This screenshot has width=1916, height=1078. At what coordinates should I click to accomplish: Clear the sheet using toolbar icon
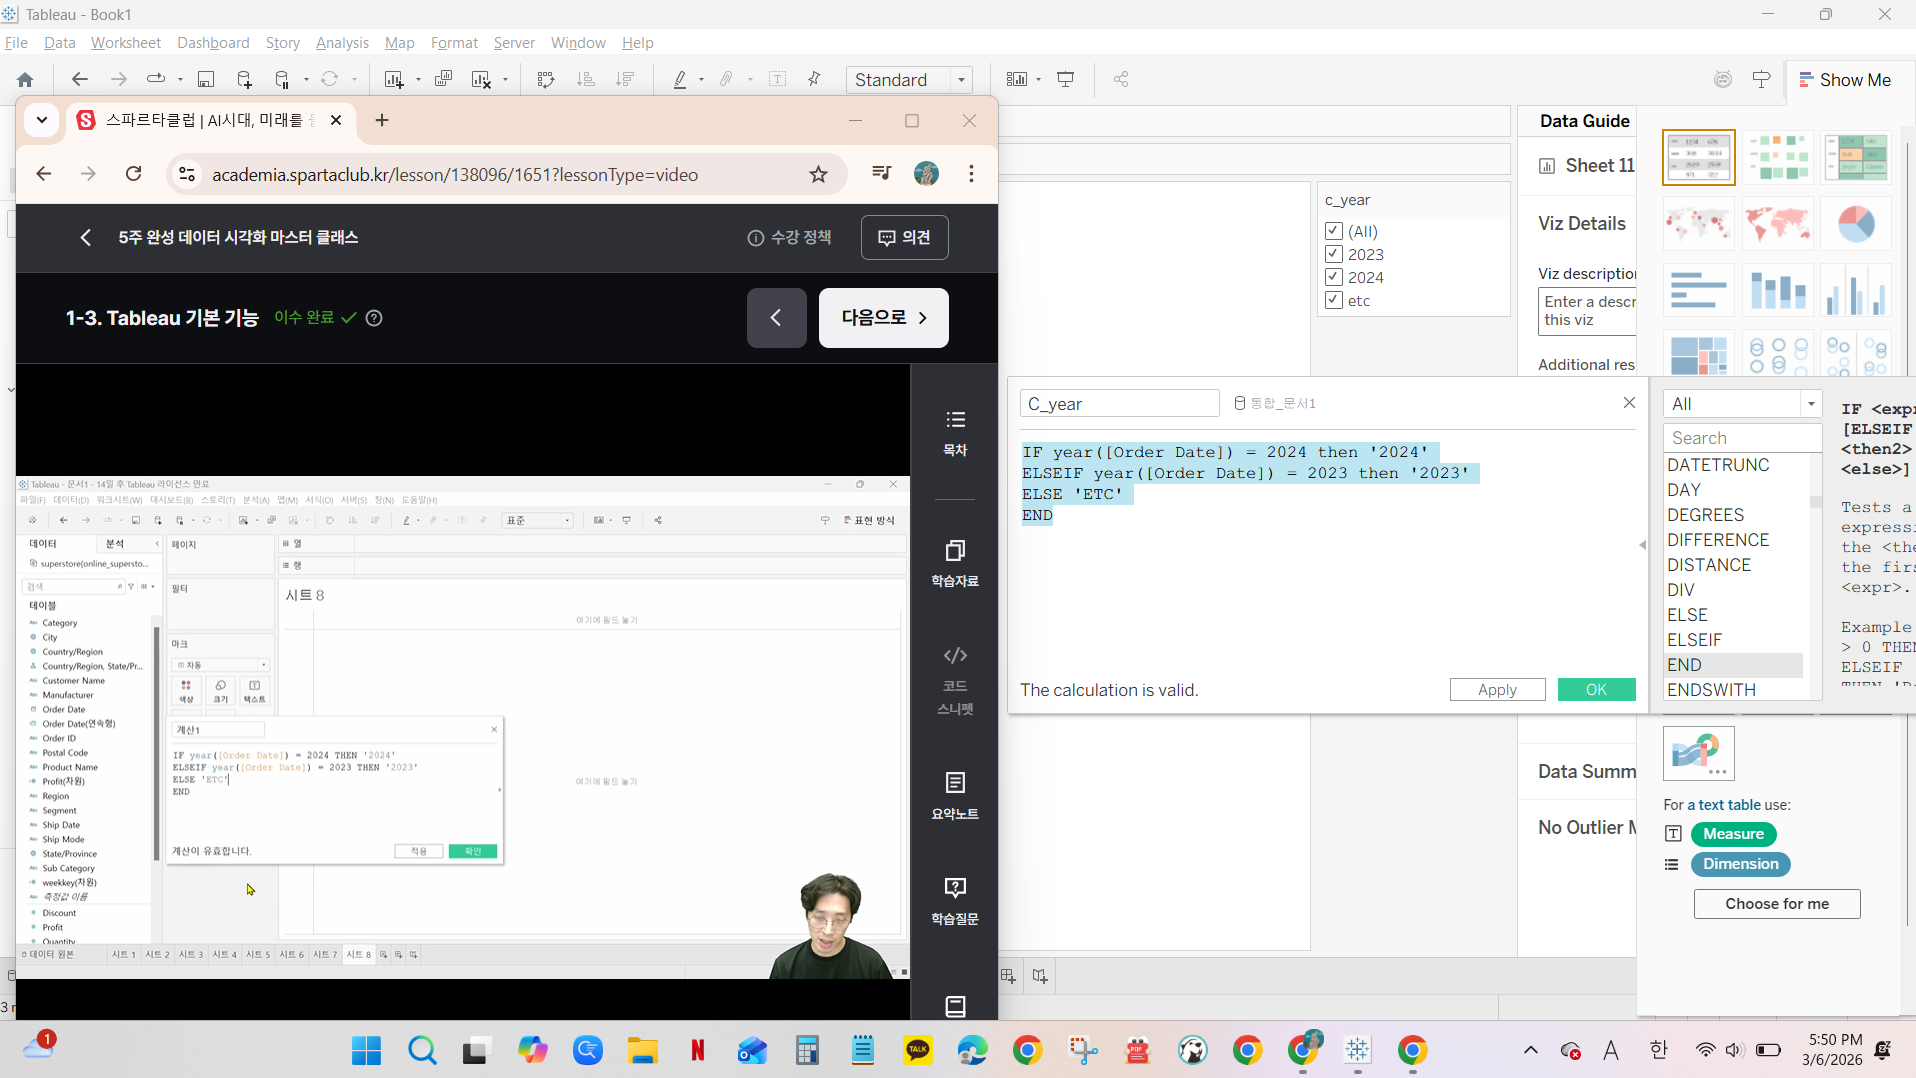[481, 80]
